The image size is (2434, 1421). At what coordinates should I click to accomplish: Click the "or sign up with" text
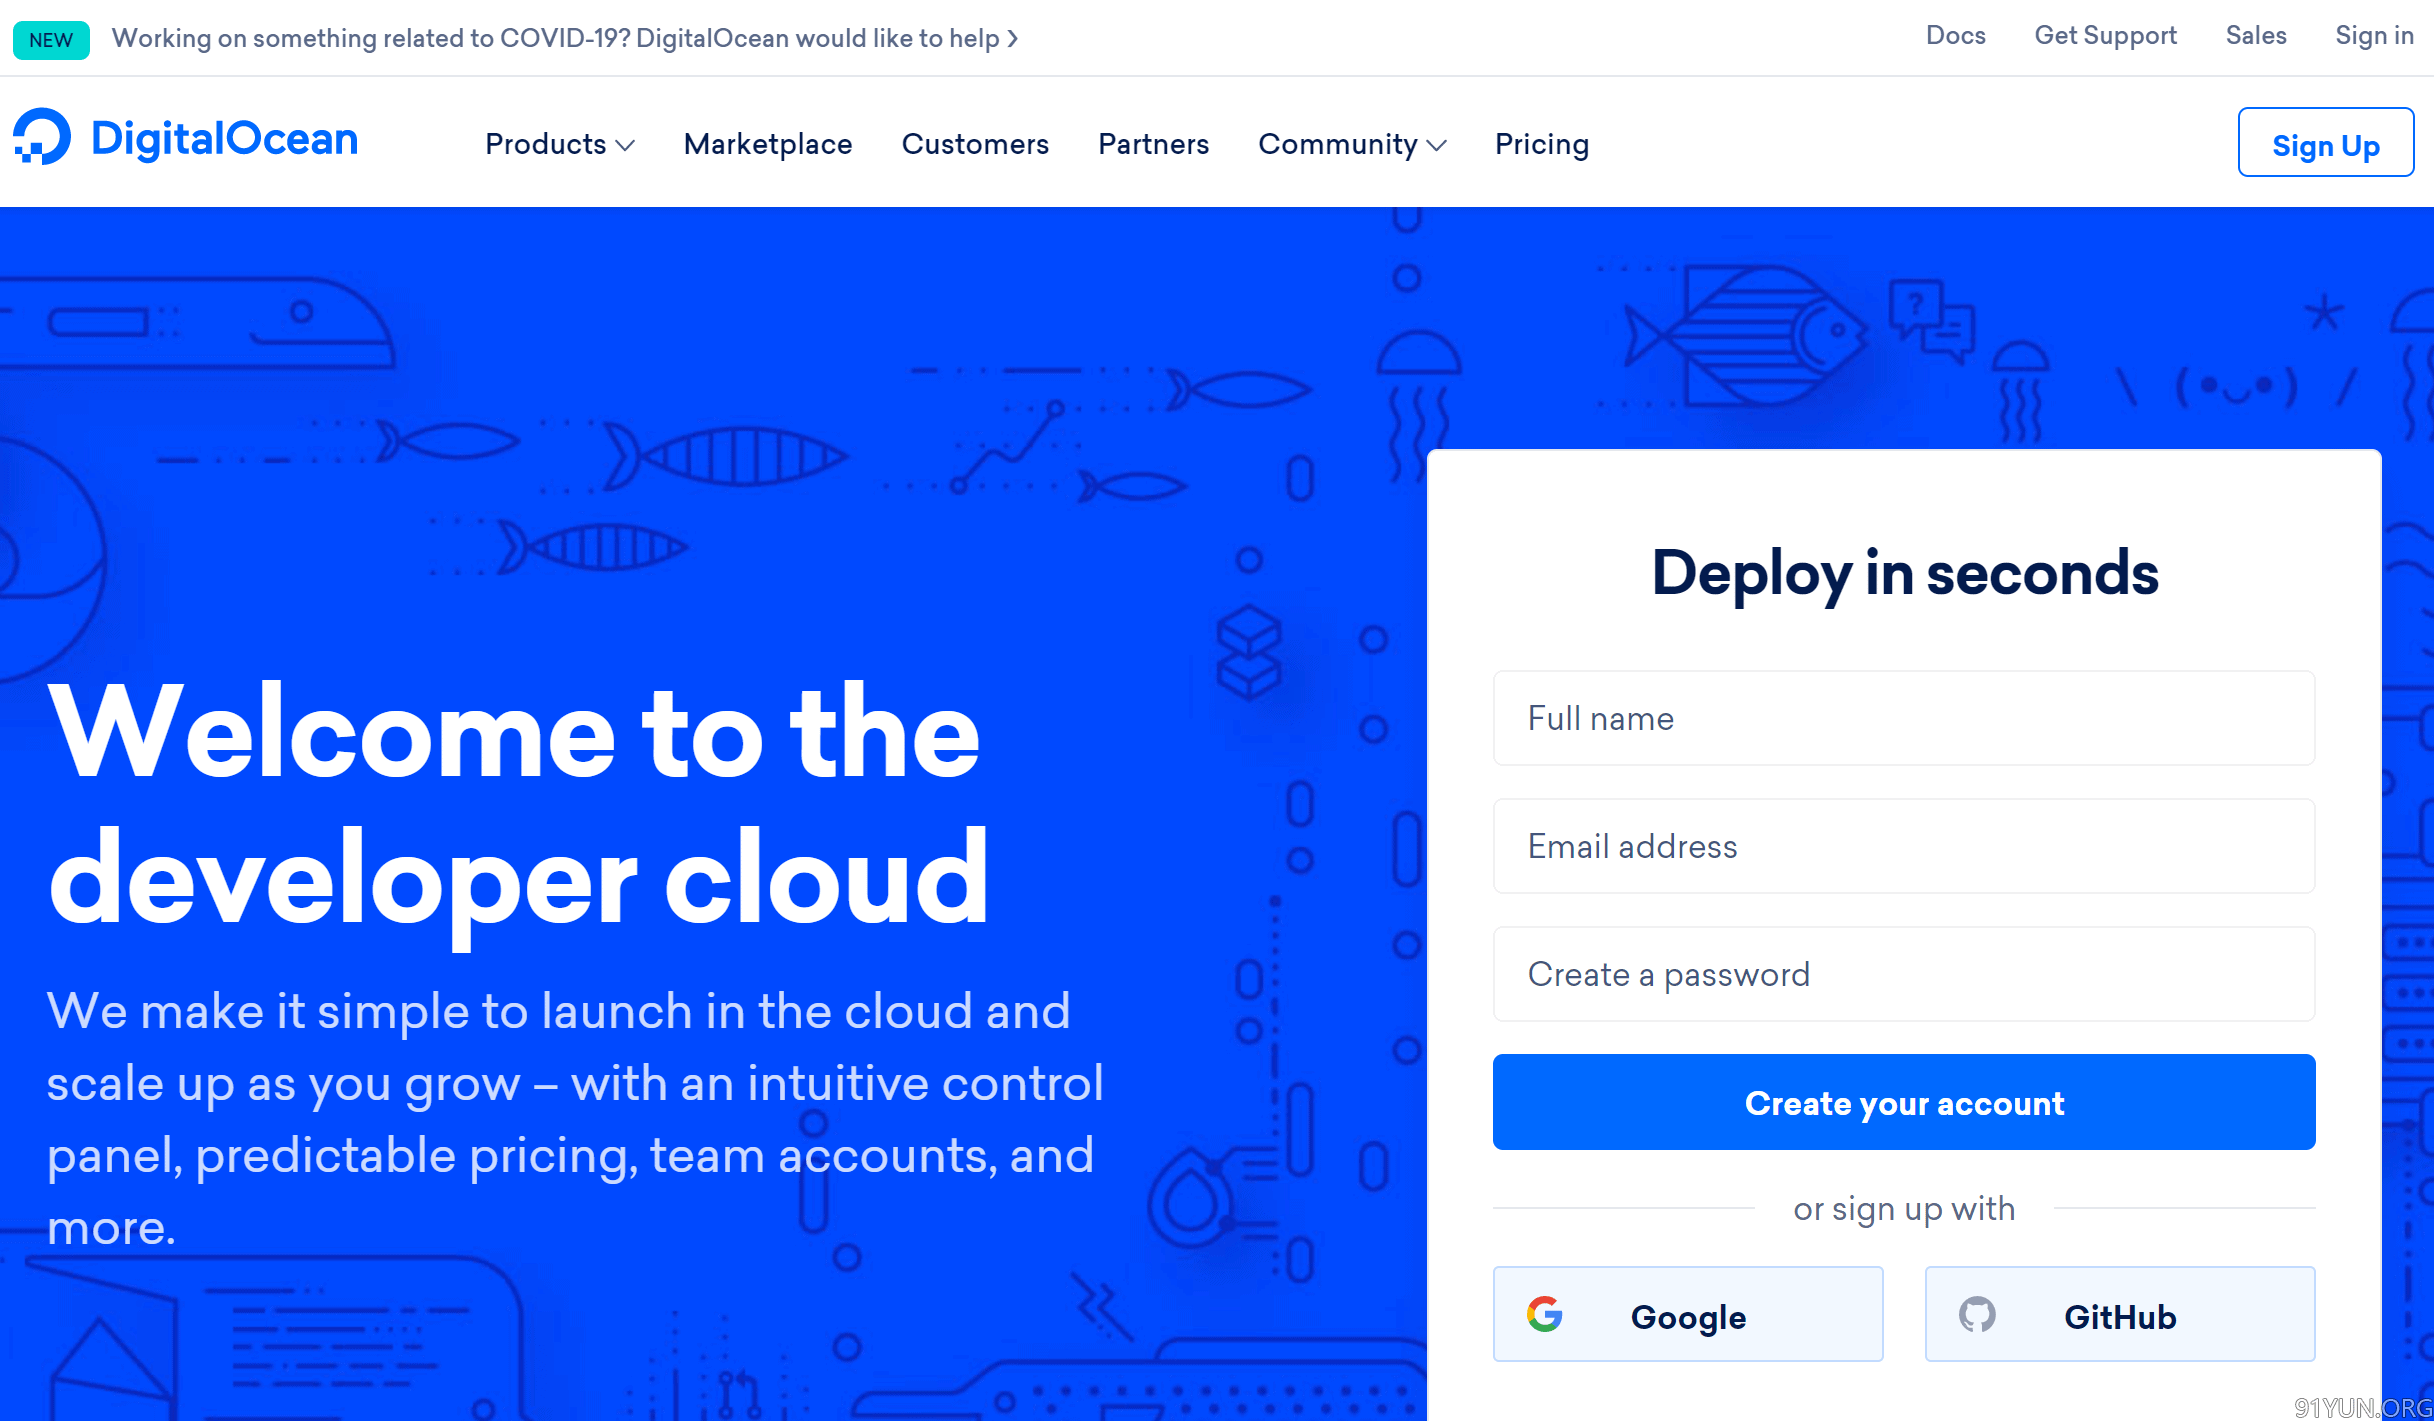(x=1903, y=1208)
